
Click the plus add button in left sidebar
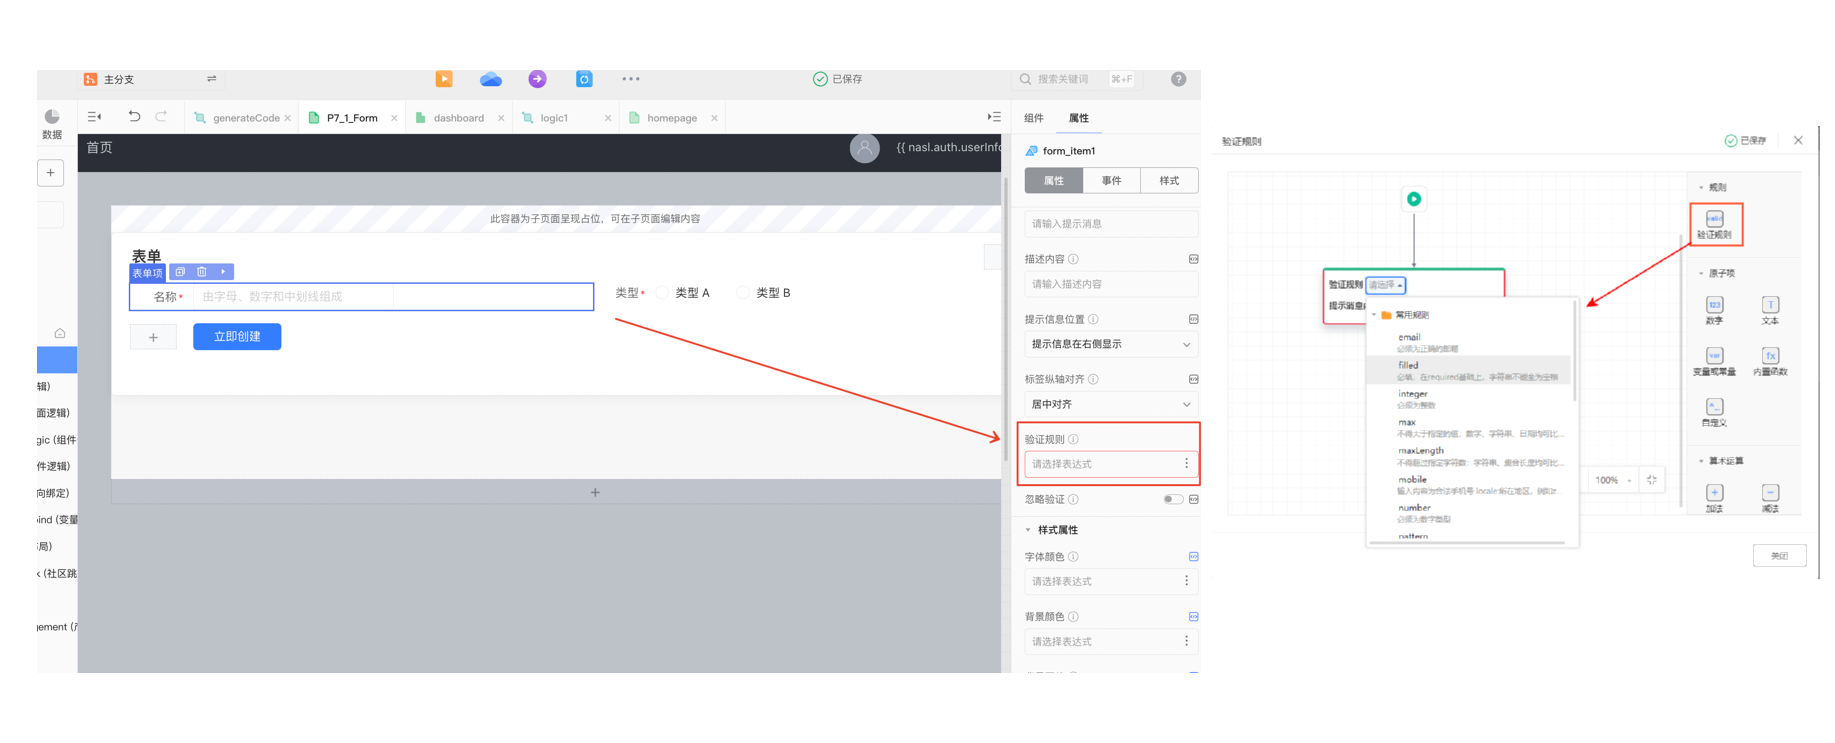[51, 173]
